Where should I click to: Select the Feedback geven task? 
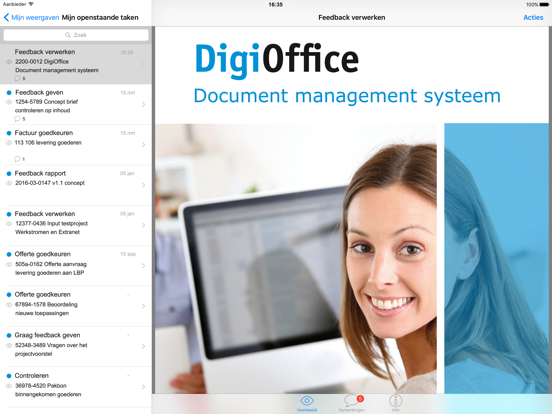click(76, 105)
